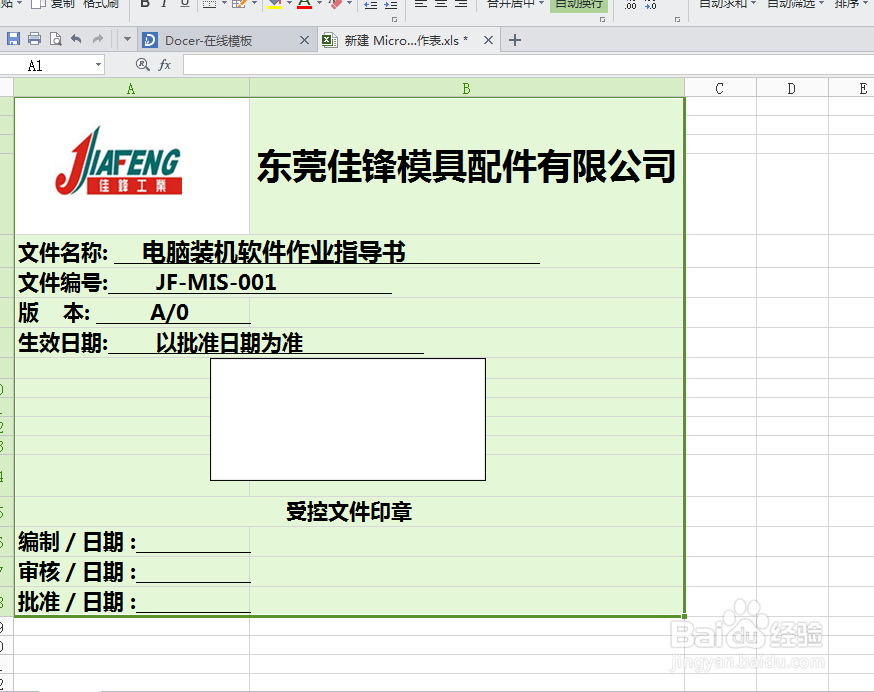Click the 批准 / 日期 cell
The height and width of the screenshot is (692, 874).
[132, 601]
